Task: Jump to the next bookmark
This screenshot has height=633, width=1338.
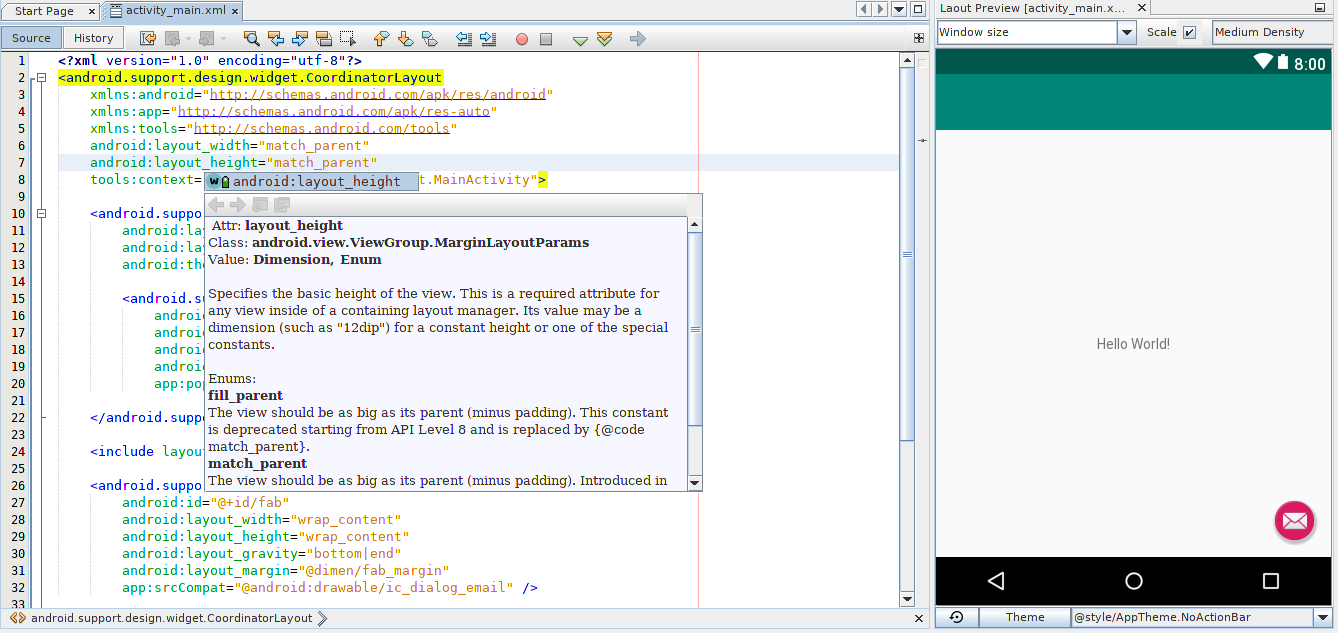Action: [x=404, y=38]
